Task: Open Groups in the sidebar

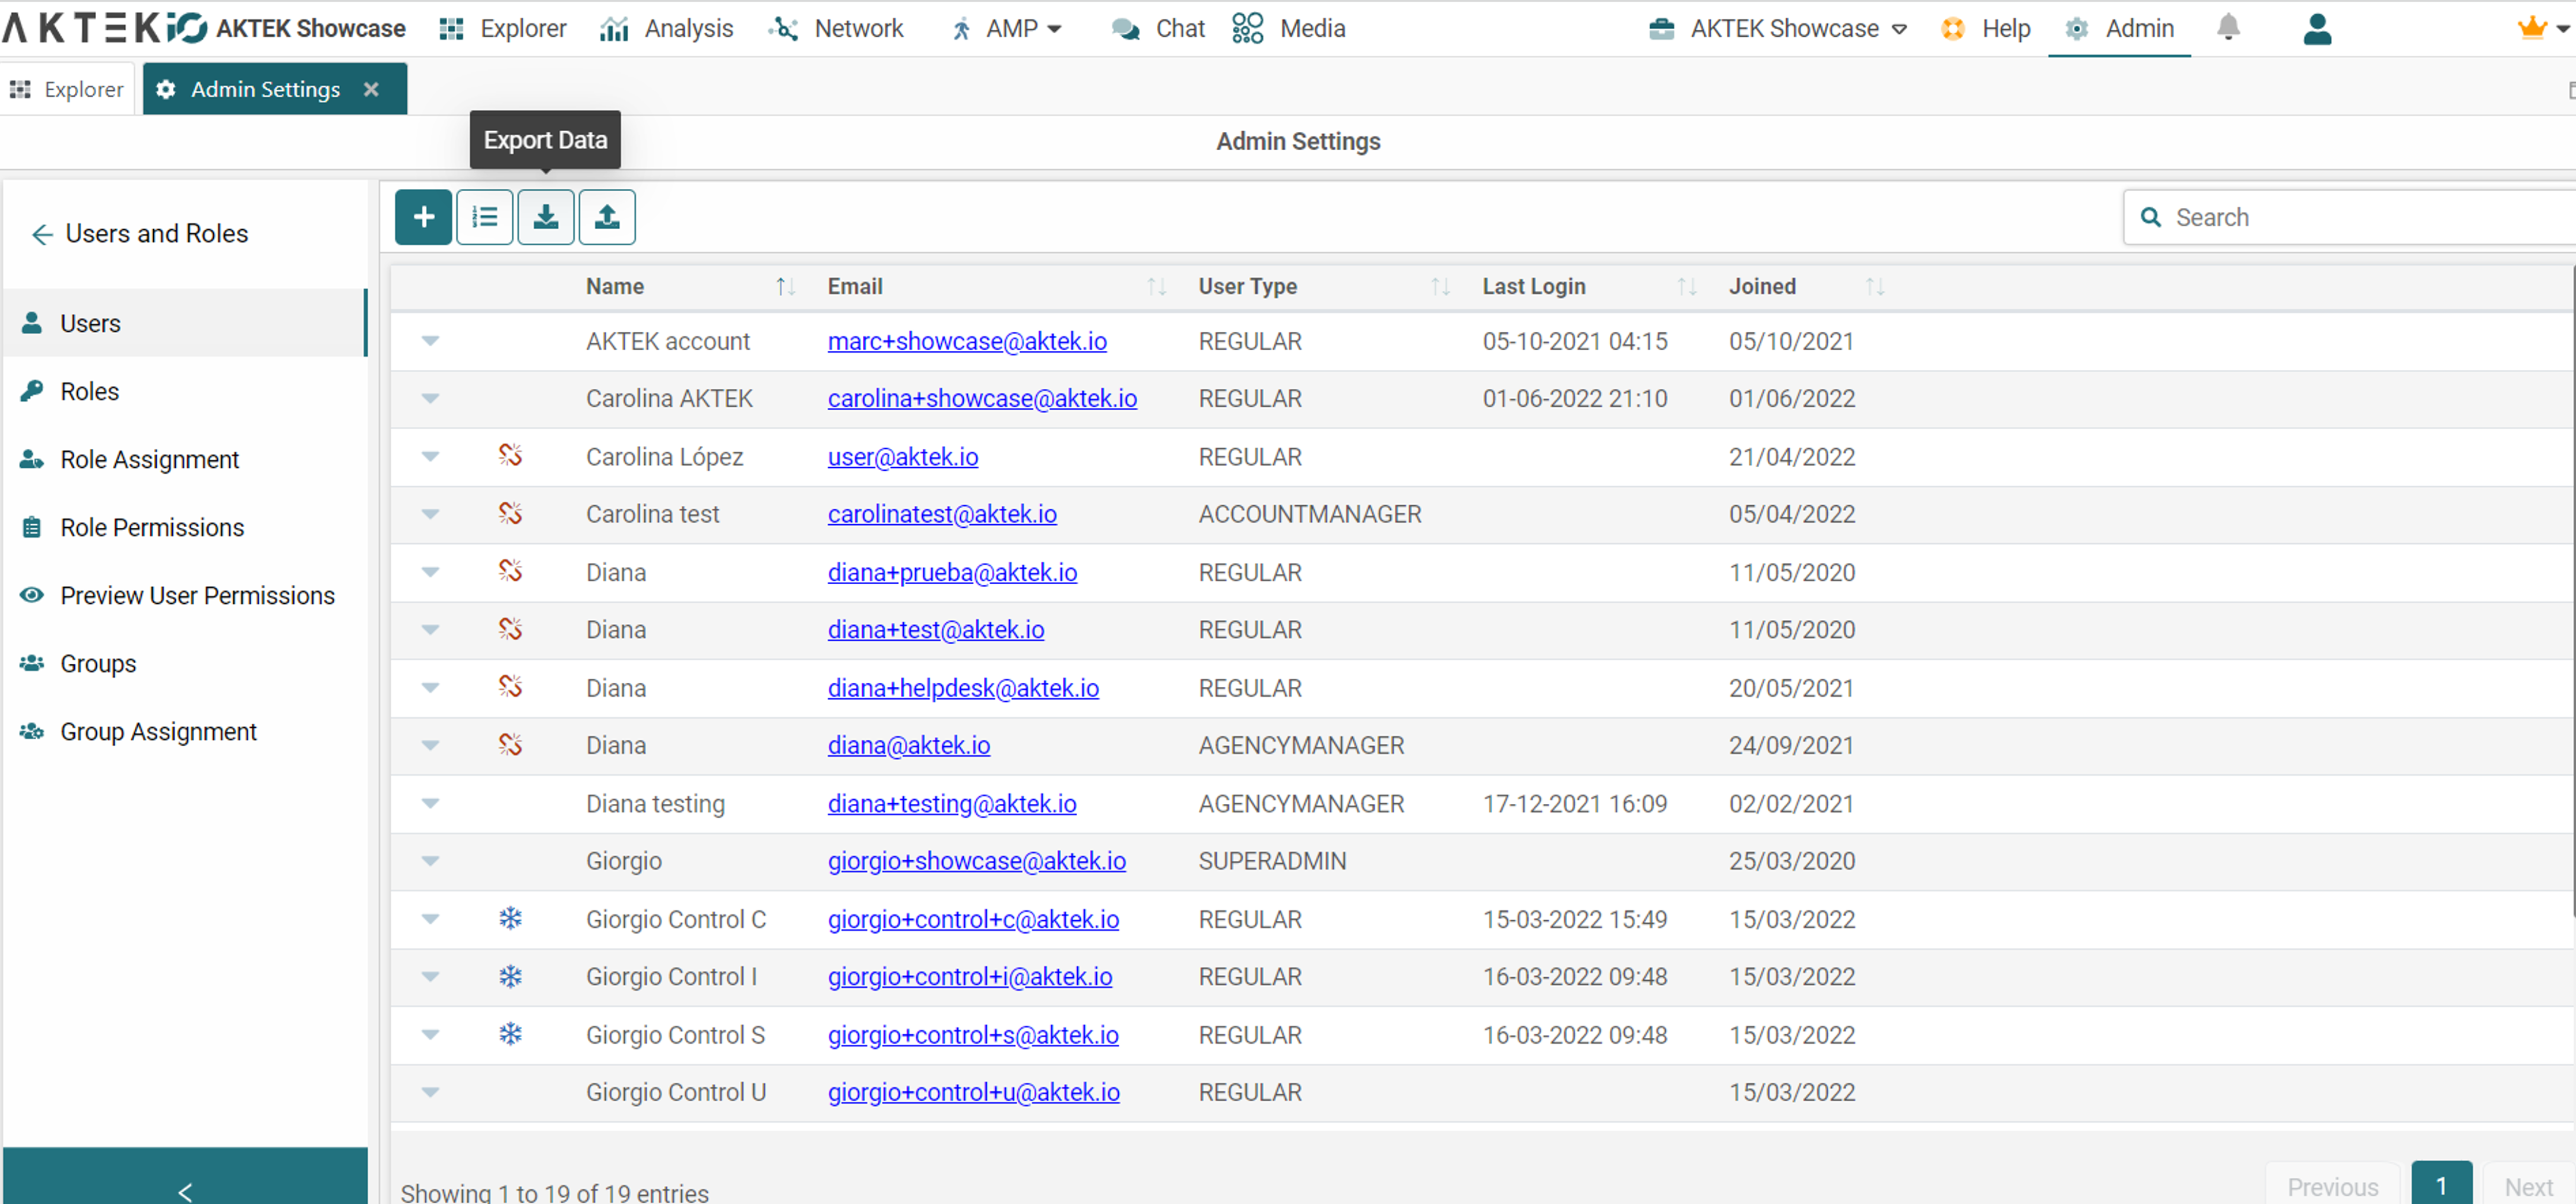Action: tap(185, 663)
